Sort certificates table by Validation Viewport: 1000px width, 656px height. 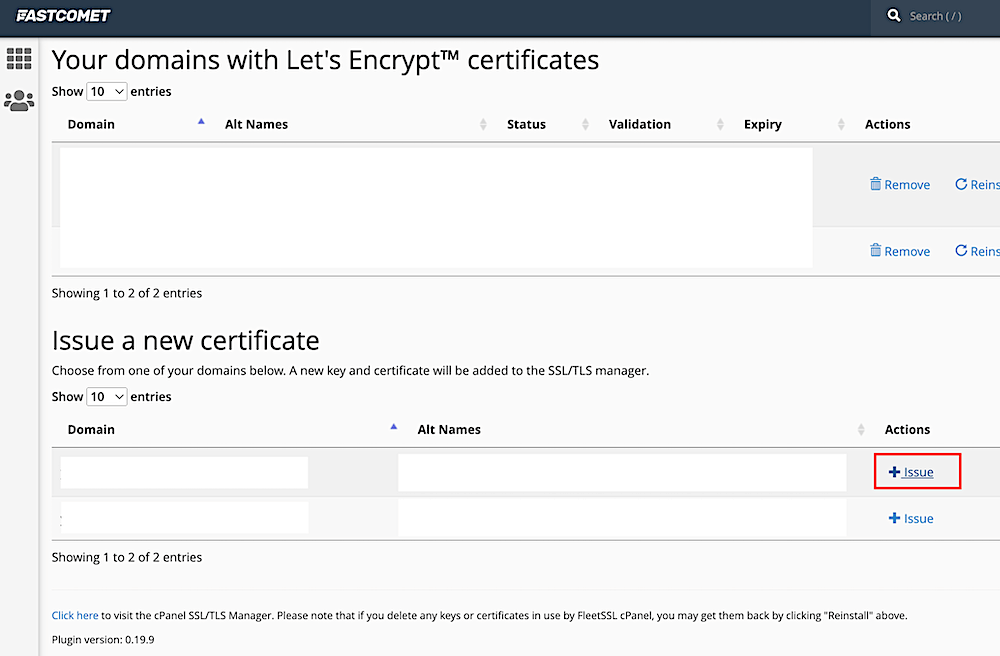(x=640, y=124)
